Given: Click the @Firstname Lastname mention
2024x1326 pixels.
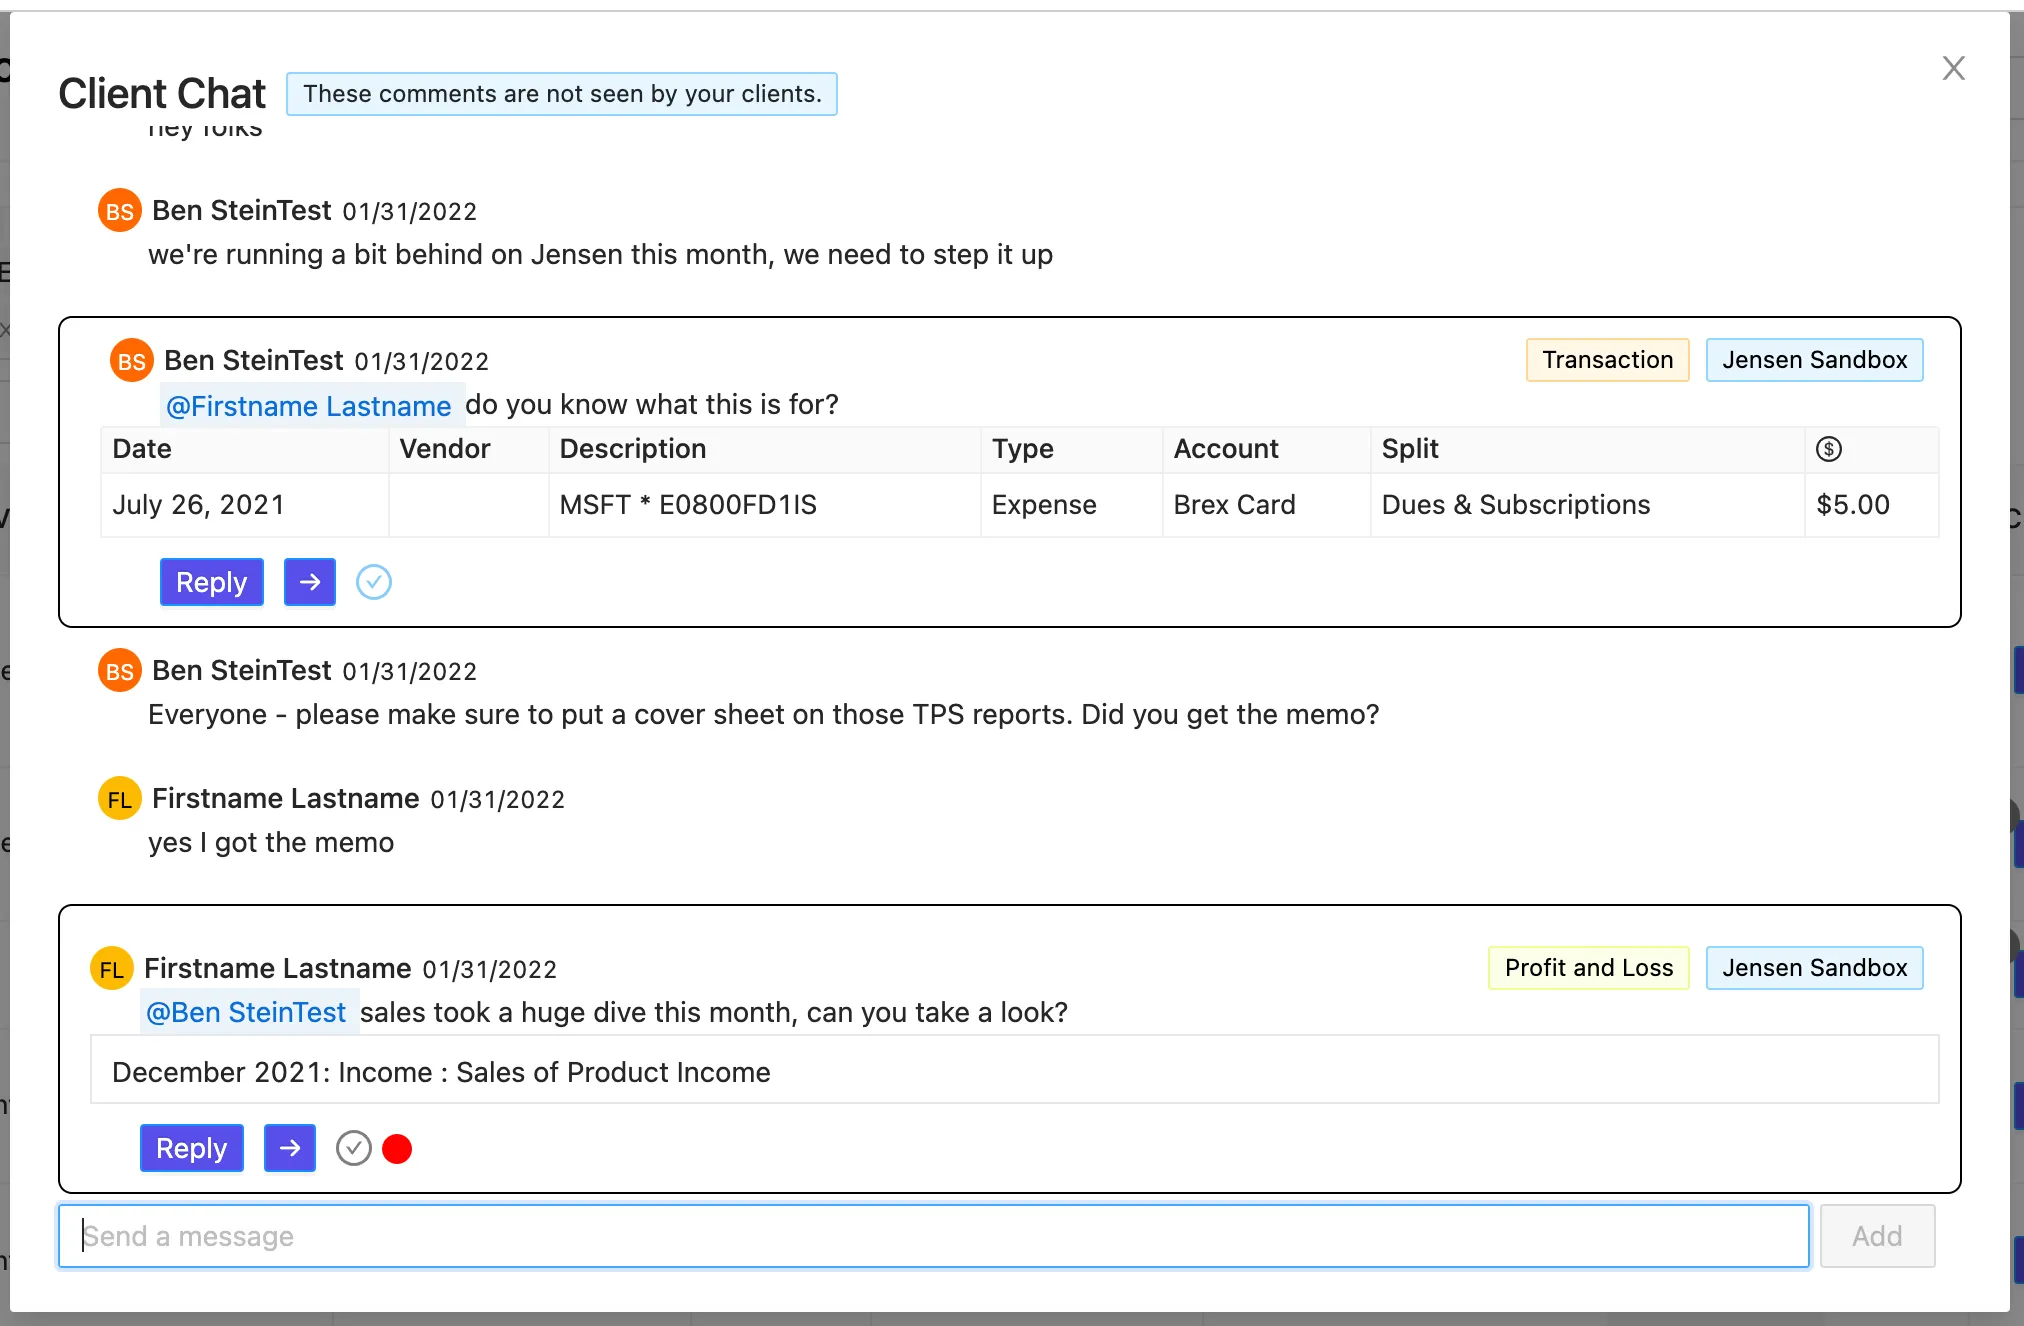Looking at the screenshot, I should point(309,405).
